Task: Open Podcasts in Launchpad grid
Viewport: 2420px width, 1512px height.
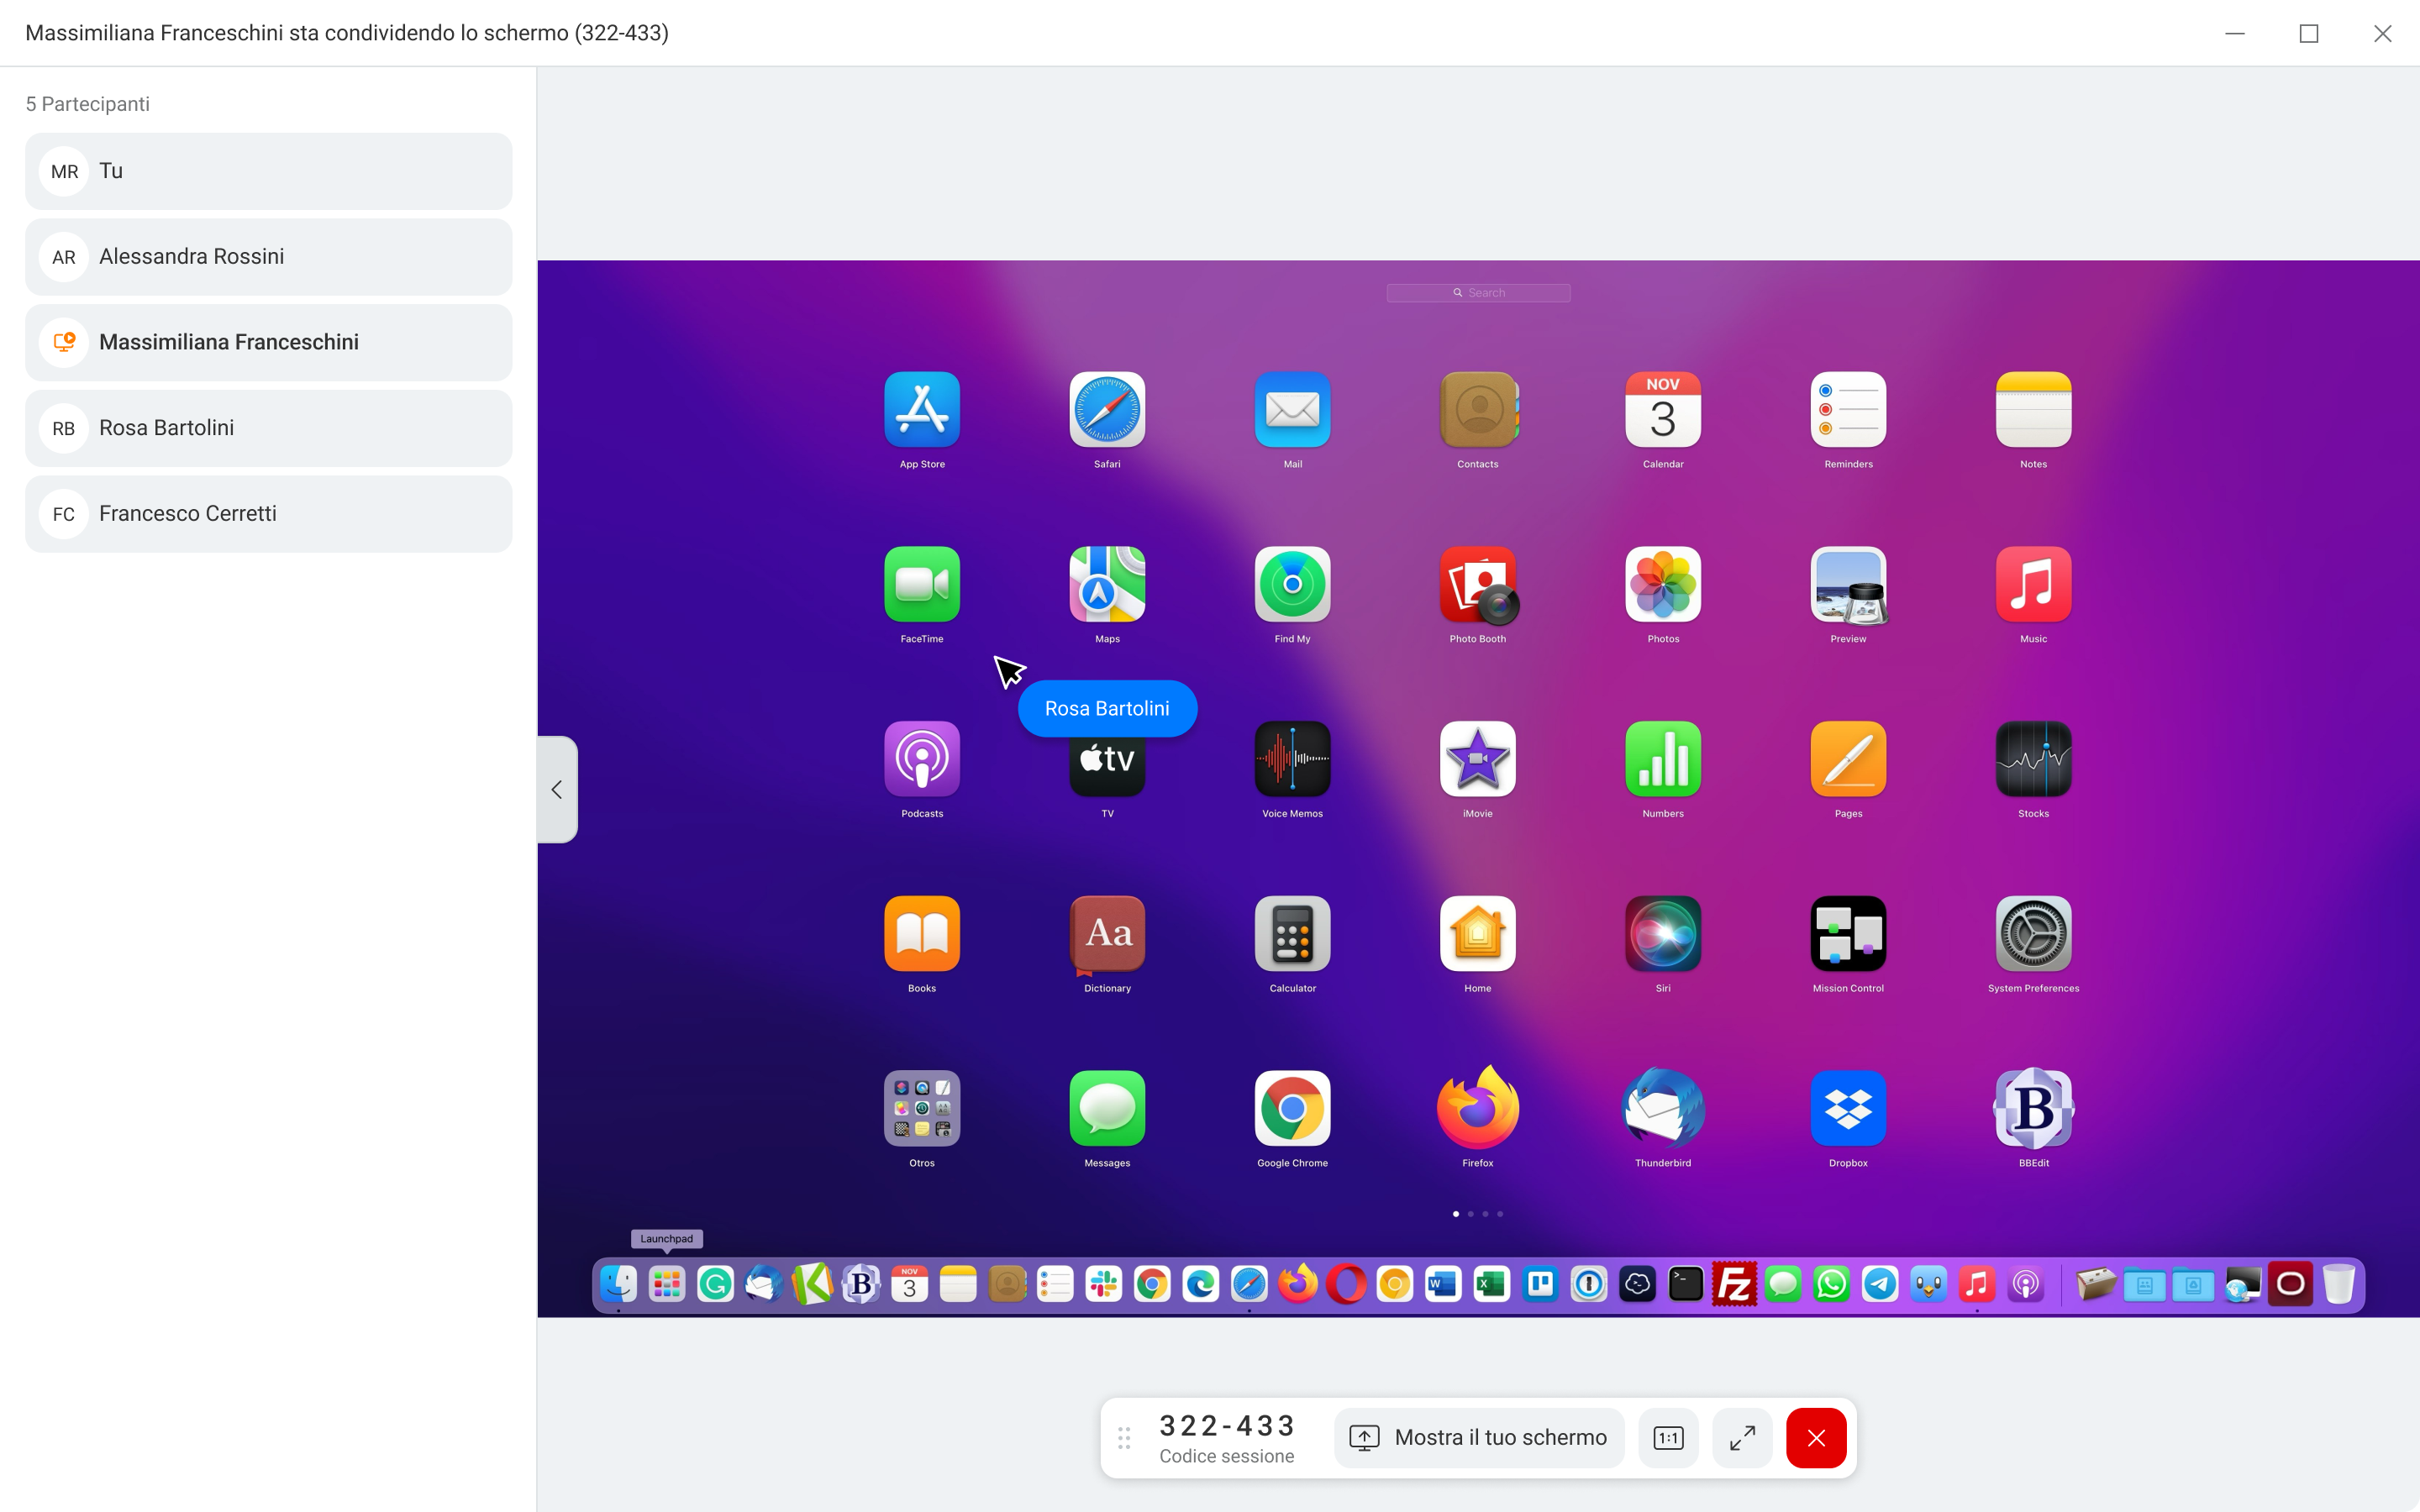Action: tap(922, 759)
